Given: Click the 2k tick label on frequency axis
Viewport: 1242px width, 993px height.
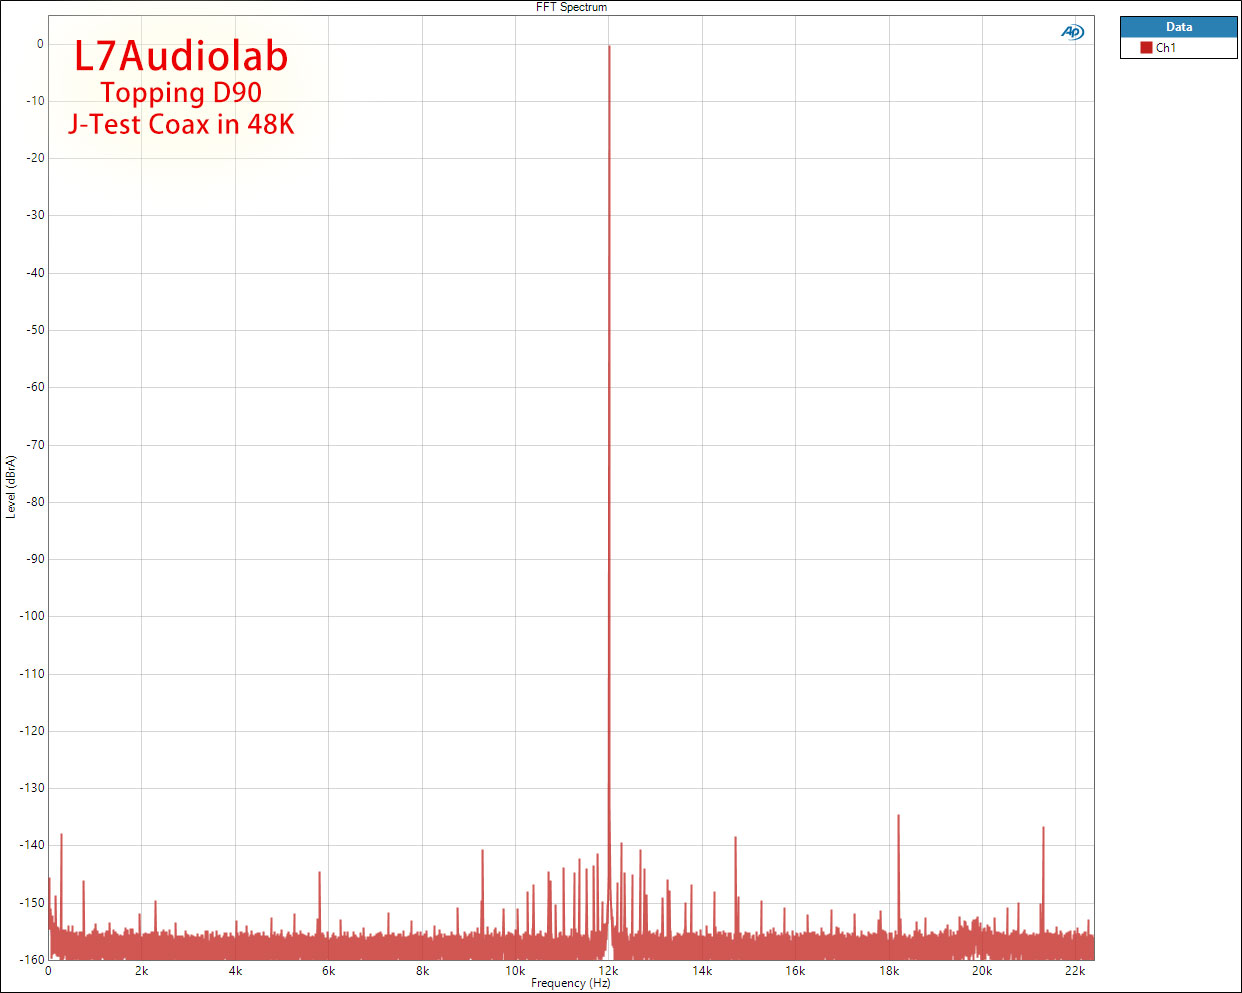Looking at the screenshot, I should click(x=142, y=971).
